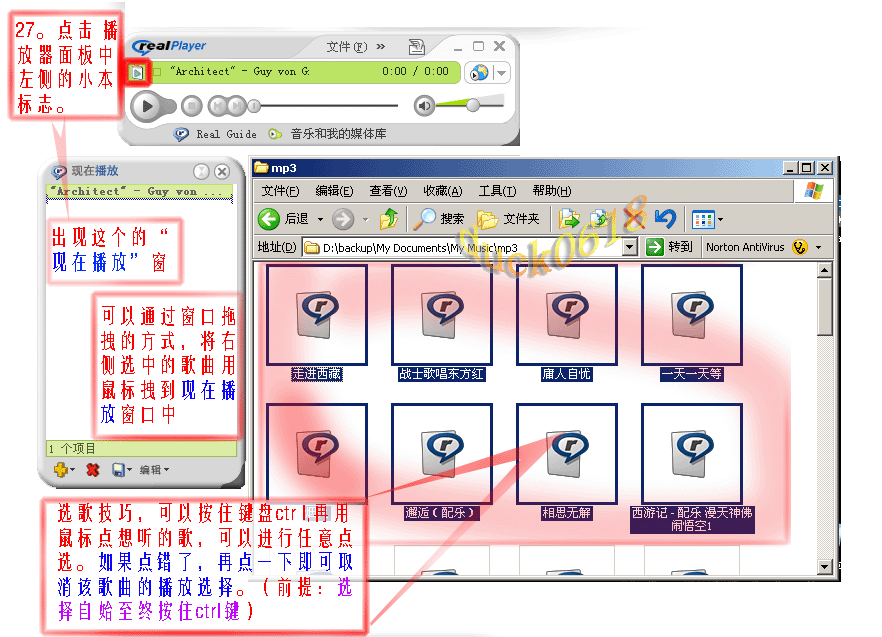Click the grey forward arrow button
This screenshot has width=882, height=637.
(x=343, y=219)
